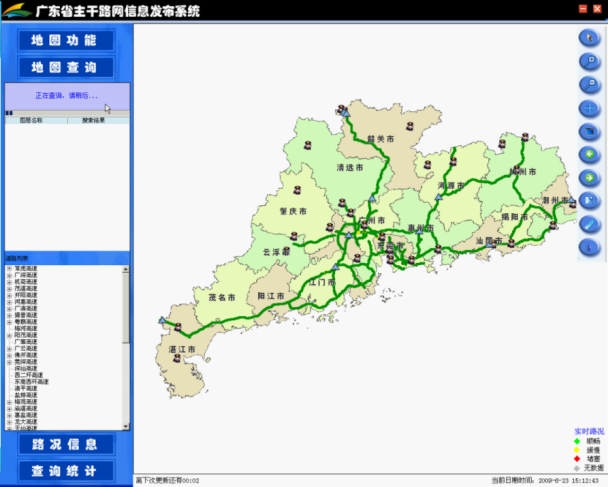608x487 pixels.
Task: Select 西二环高速 in the road list
Action: click(x=28, y=374)
